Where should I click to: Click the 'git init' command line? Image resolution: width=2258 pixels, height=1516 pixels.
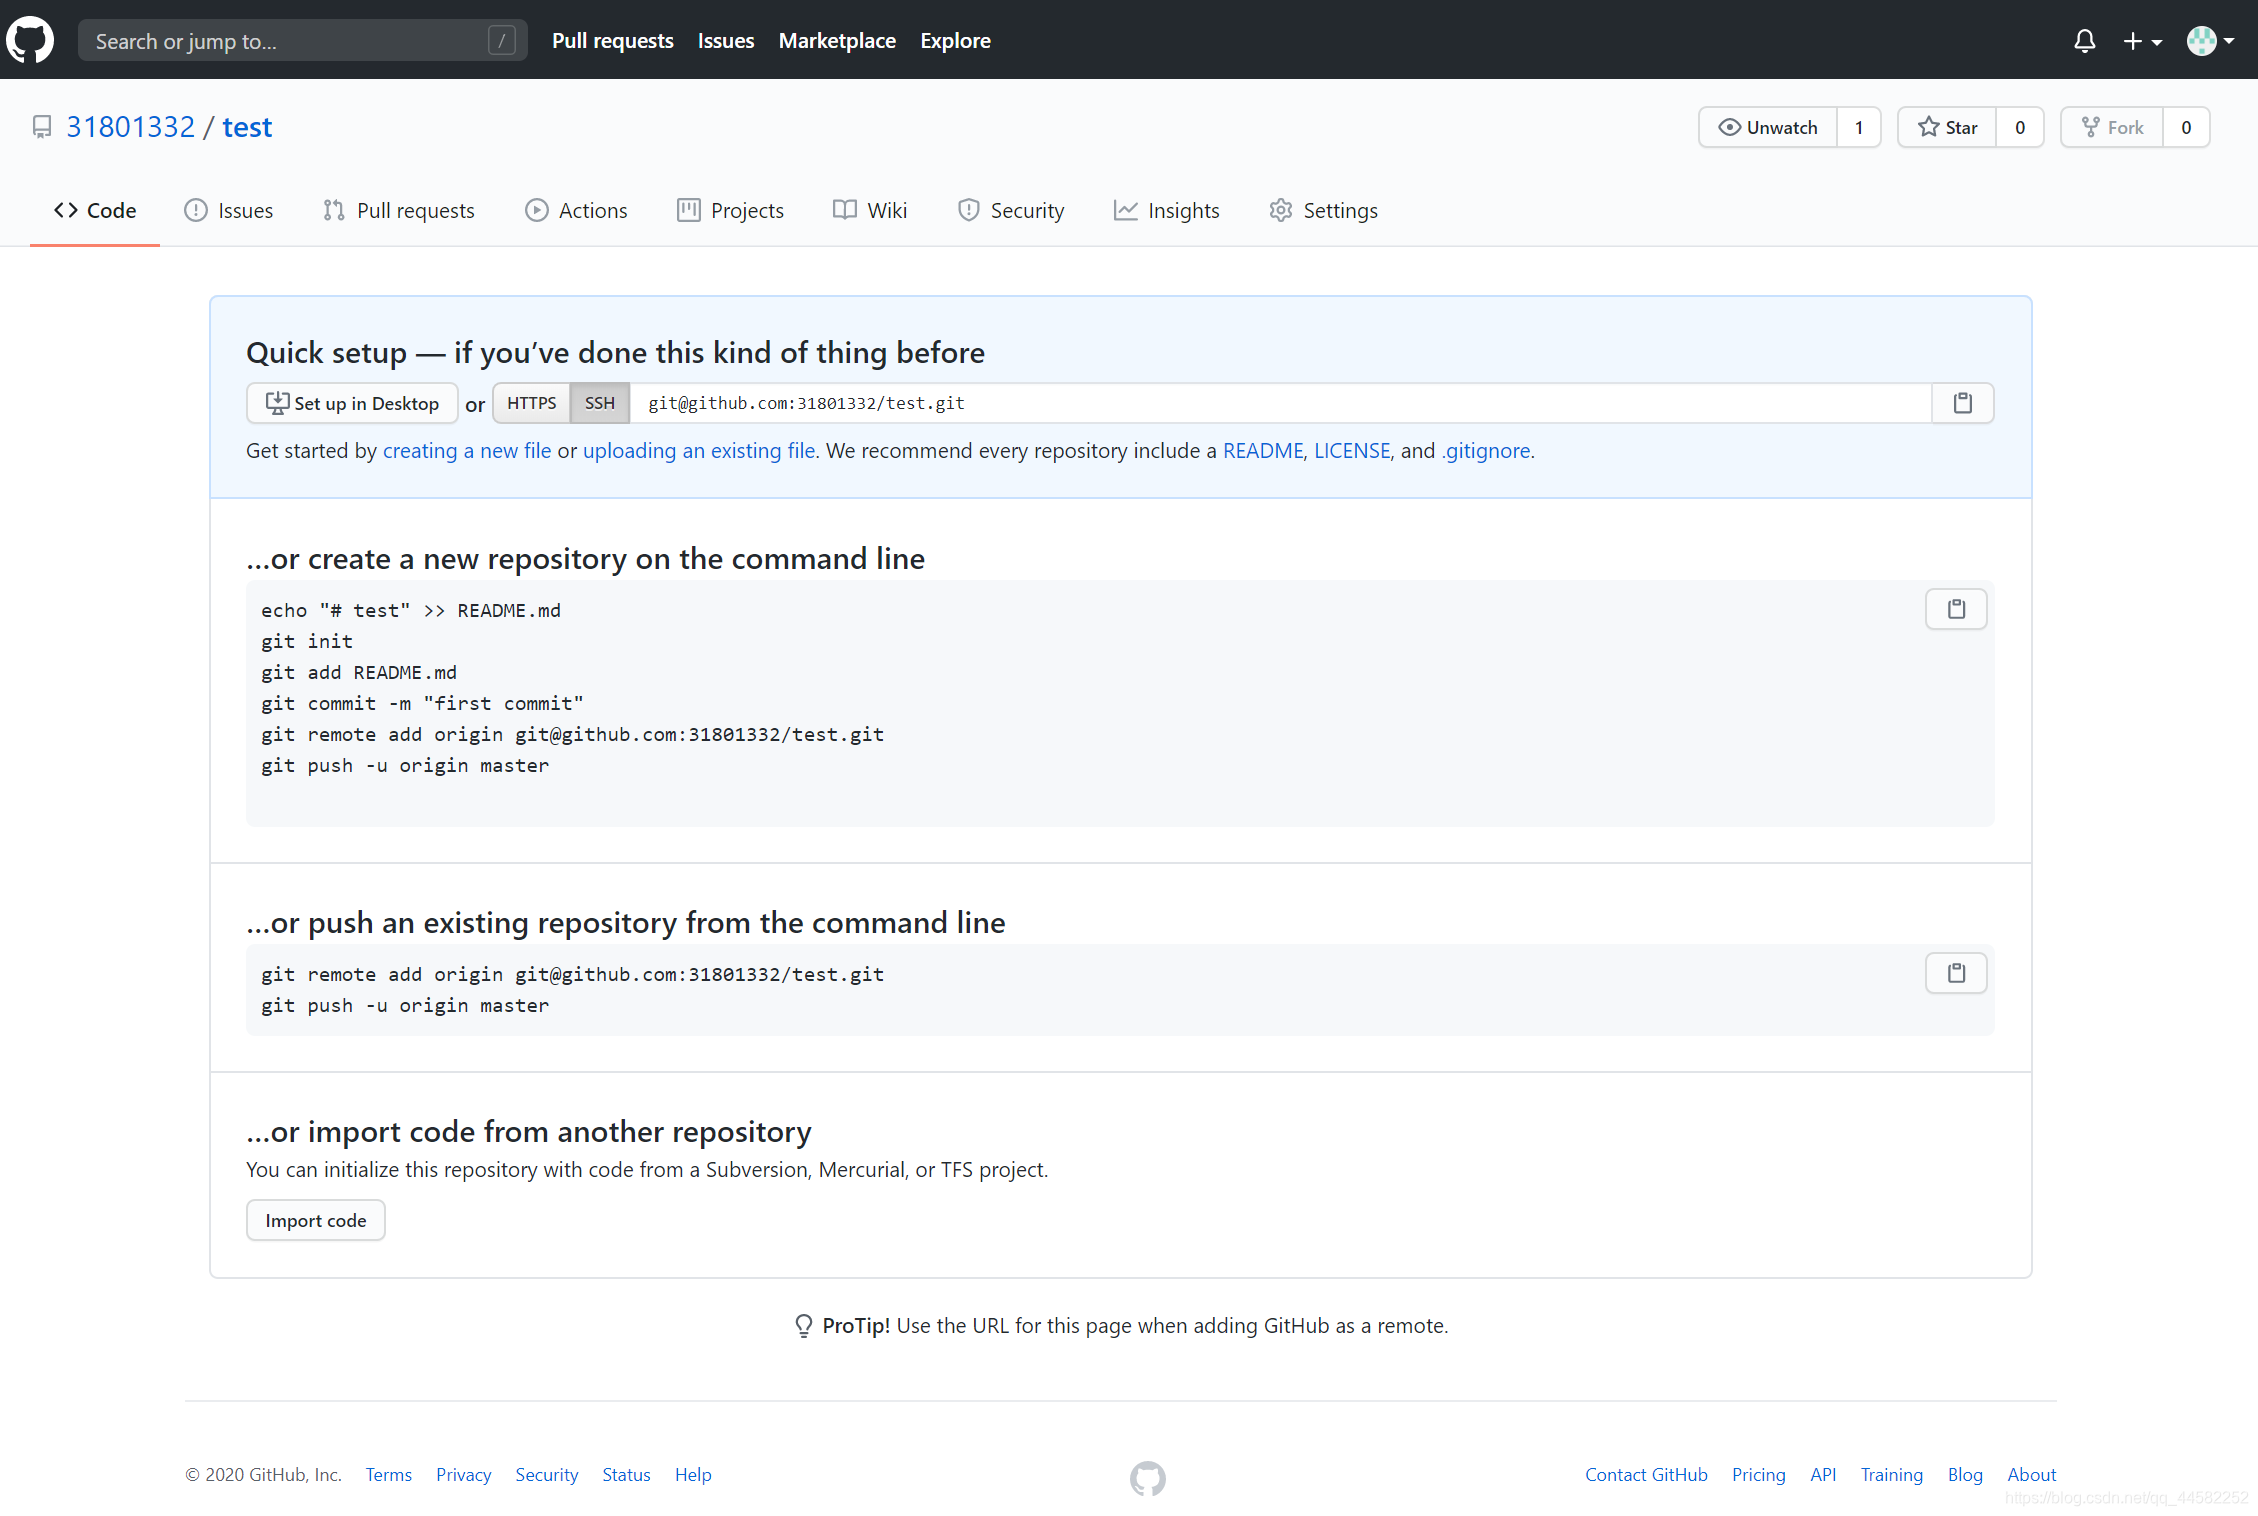pos(307,641)
